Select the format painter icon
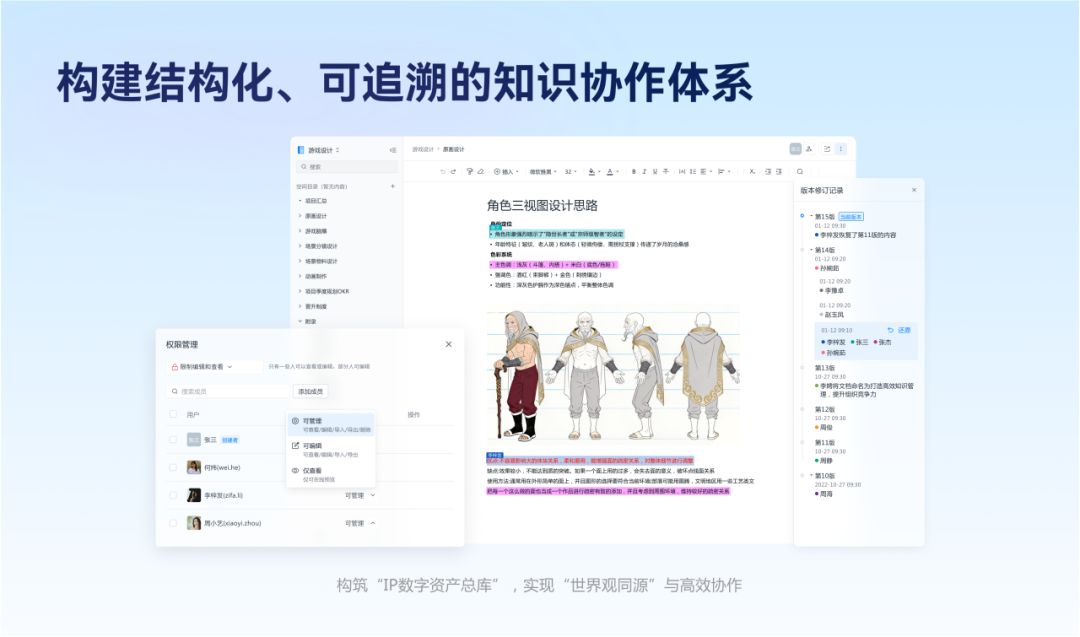 click(469, 172)
